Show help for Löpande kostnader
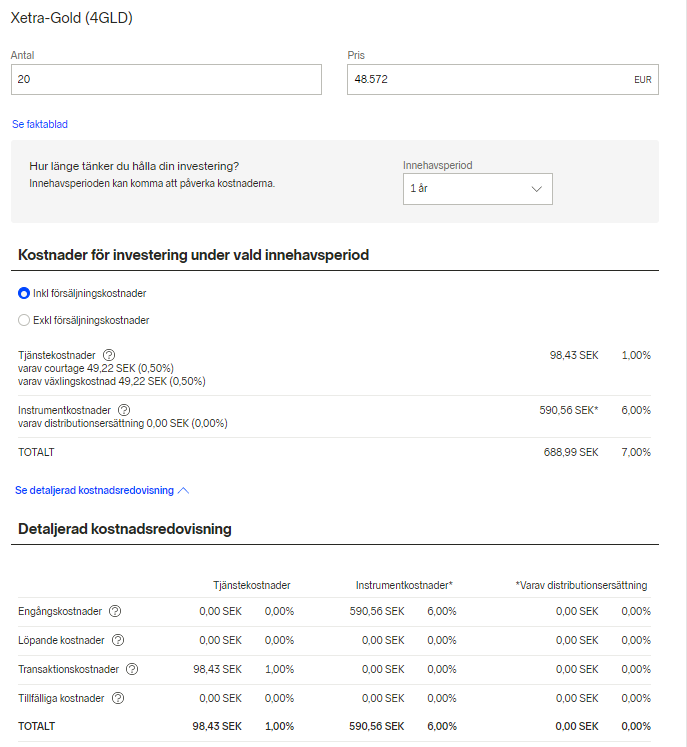 [118, 640]
